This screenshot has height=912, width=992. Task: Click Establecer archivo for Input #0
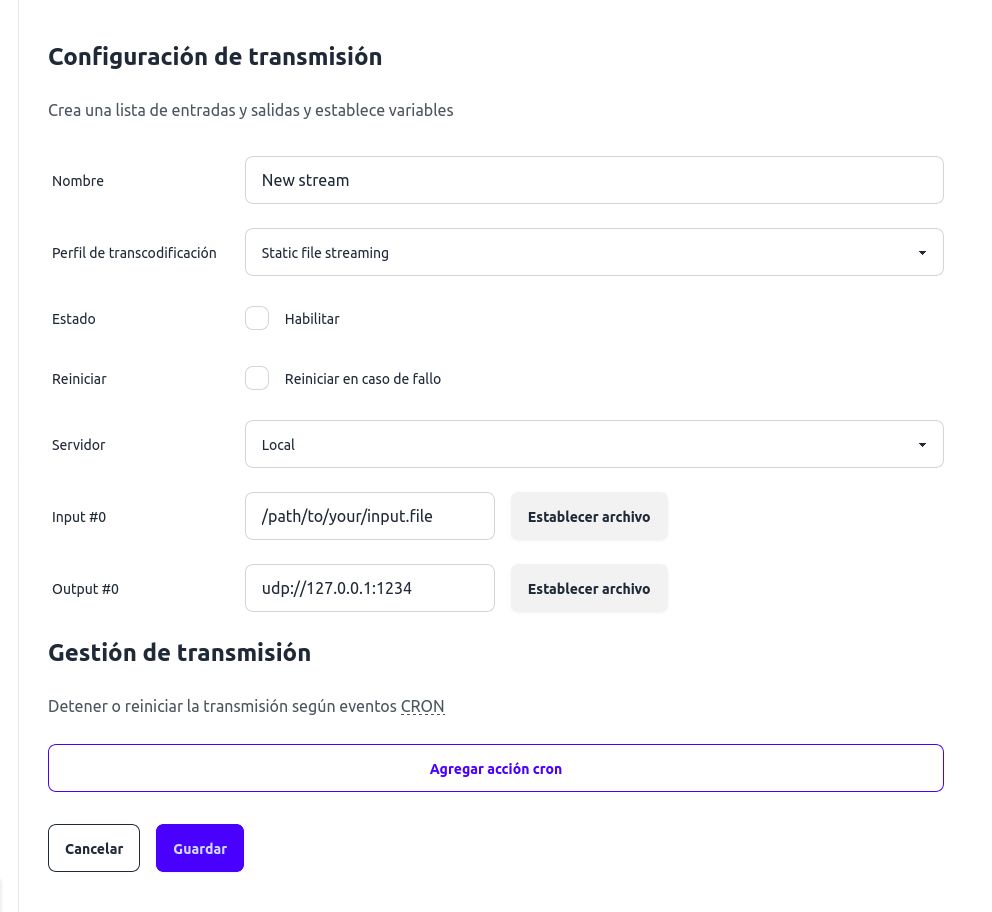click(x=589, y=516)
